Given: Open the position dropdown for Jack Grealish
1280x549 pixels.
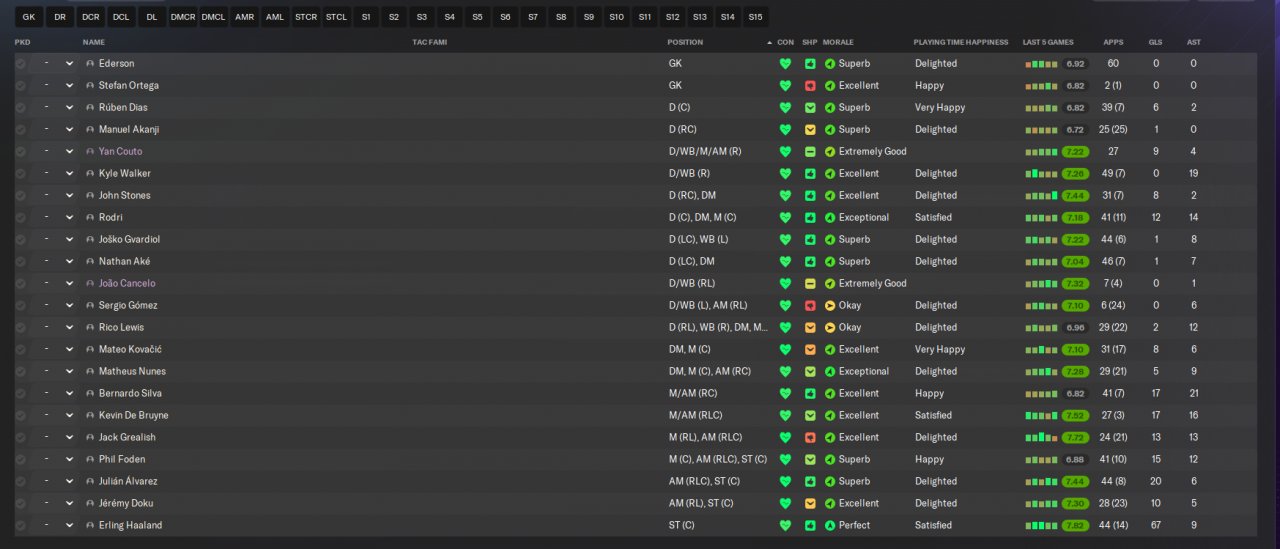Looking at the screenshot, I should [55, 437].
